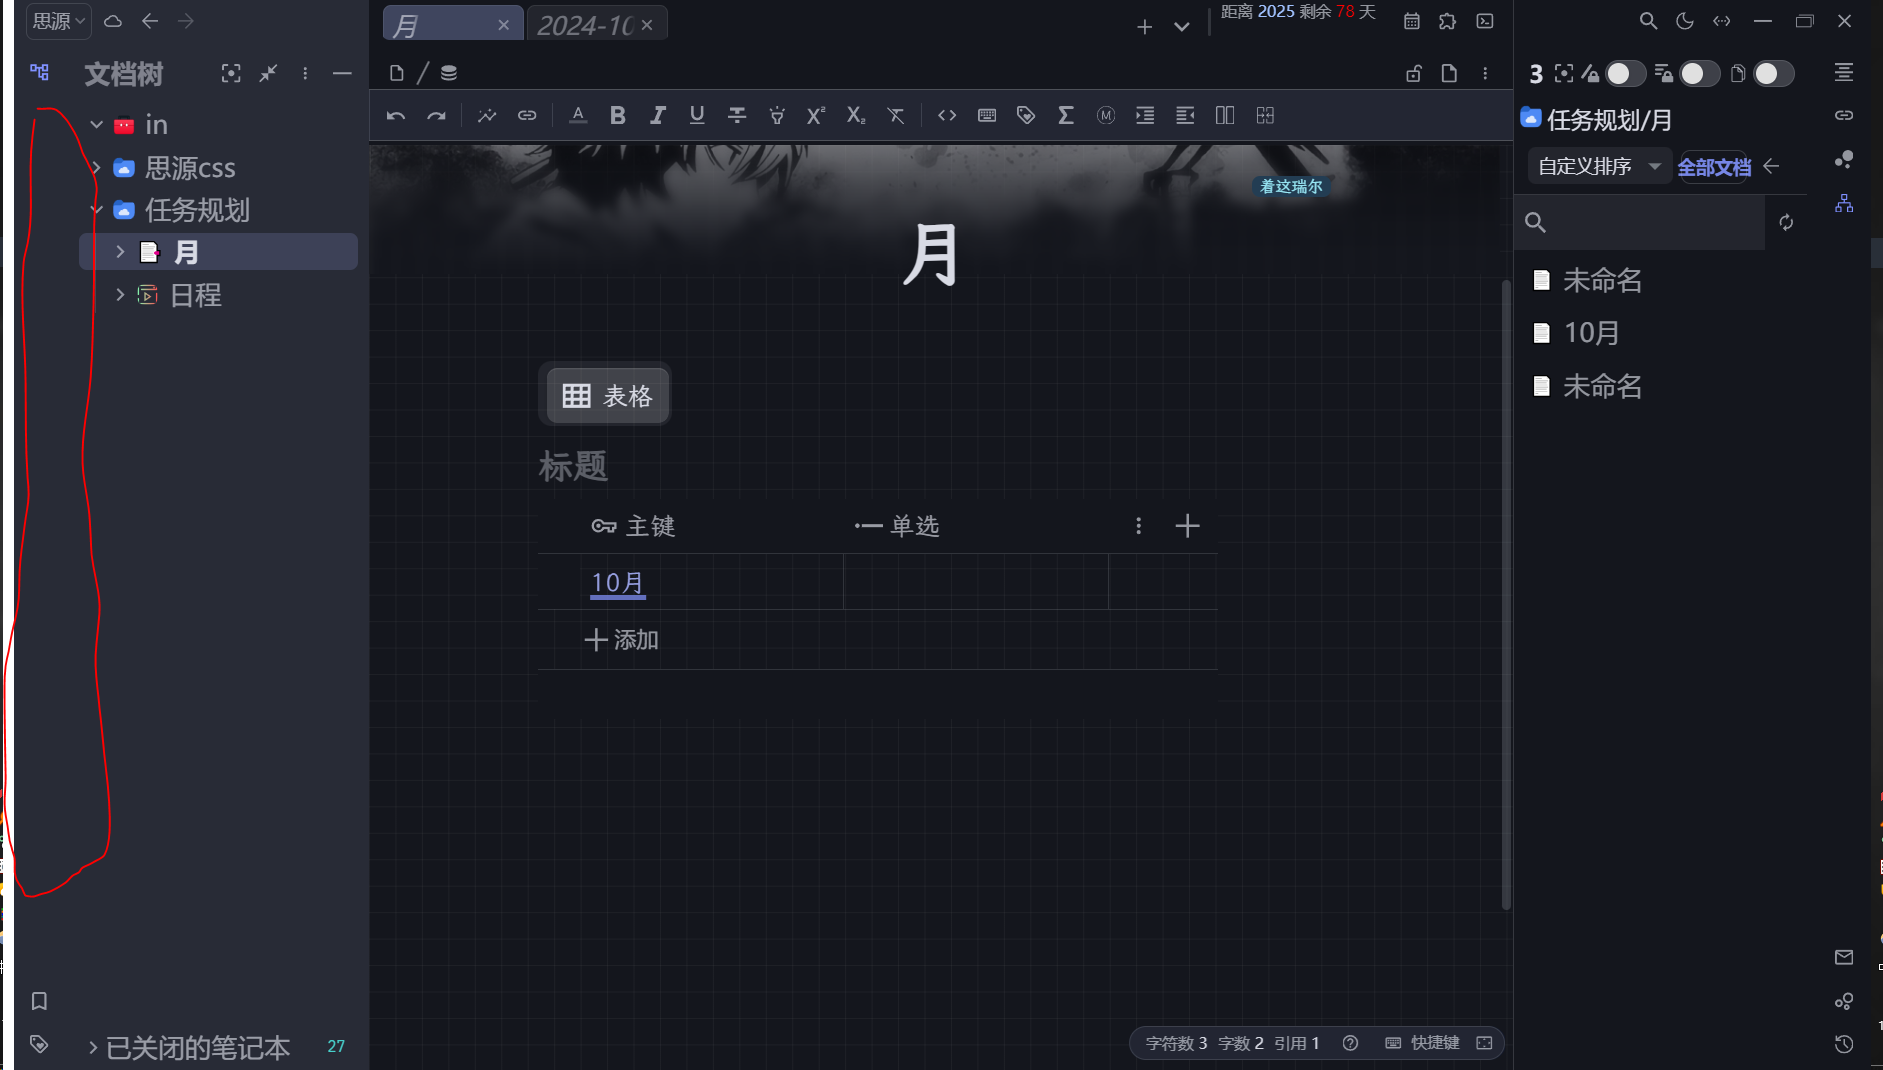
Task: Open the 思源 main menu dropdown
Action: (x=59, y=21)
